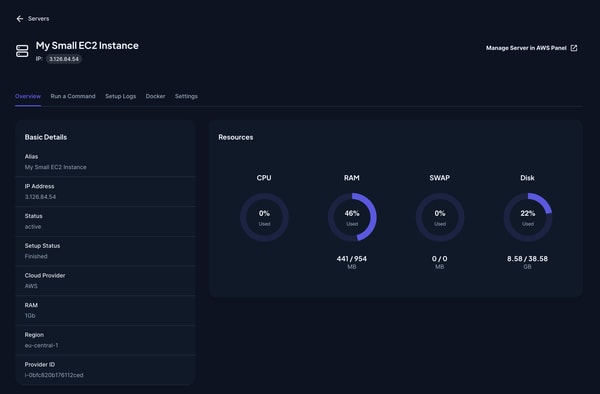
Task: Select the Alias value 'My Small EC2 Instance'
Action: coord(55,167)
